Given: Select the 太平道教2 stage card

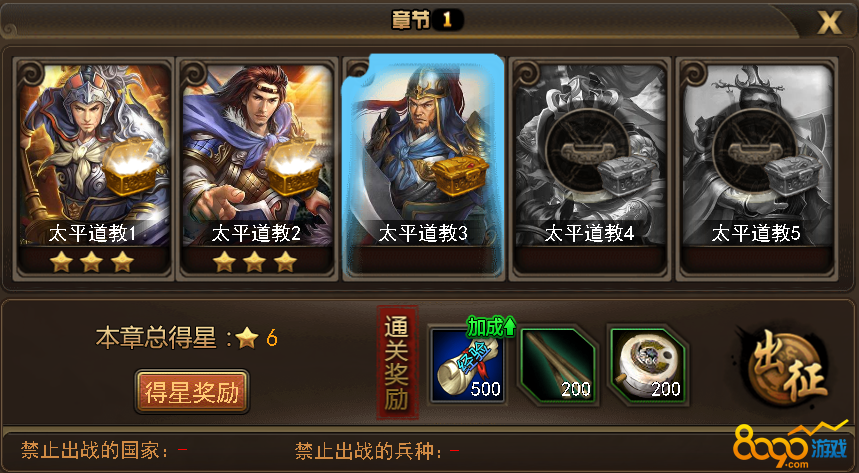Looking at the screenshot, I should pyautogui.click(x=256, y=169).
